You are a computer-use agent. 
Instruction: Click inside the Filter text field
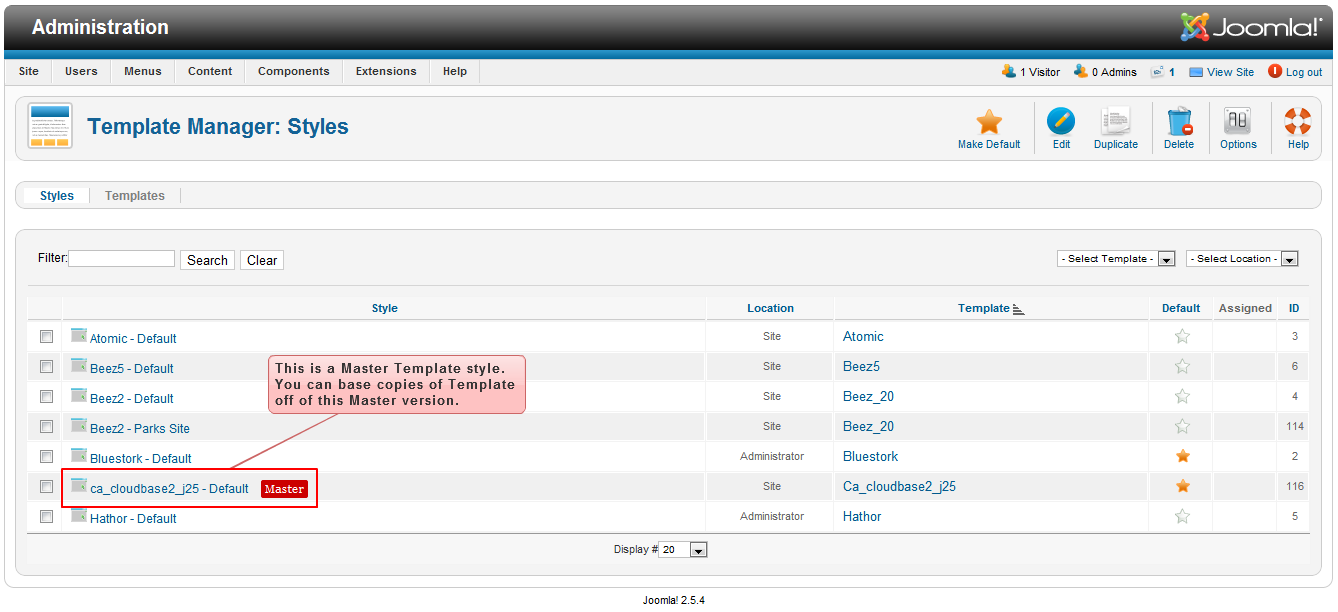click(x=122, y=258)
